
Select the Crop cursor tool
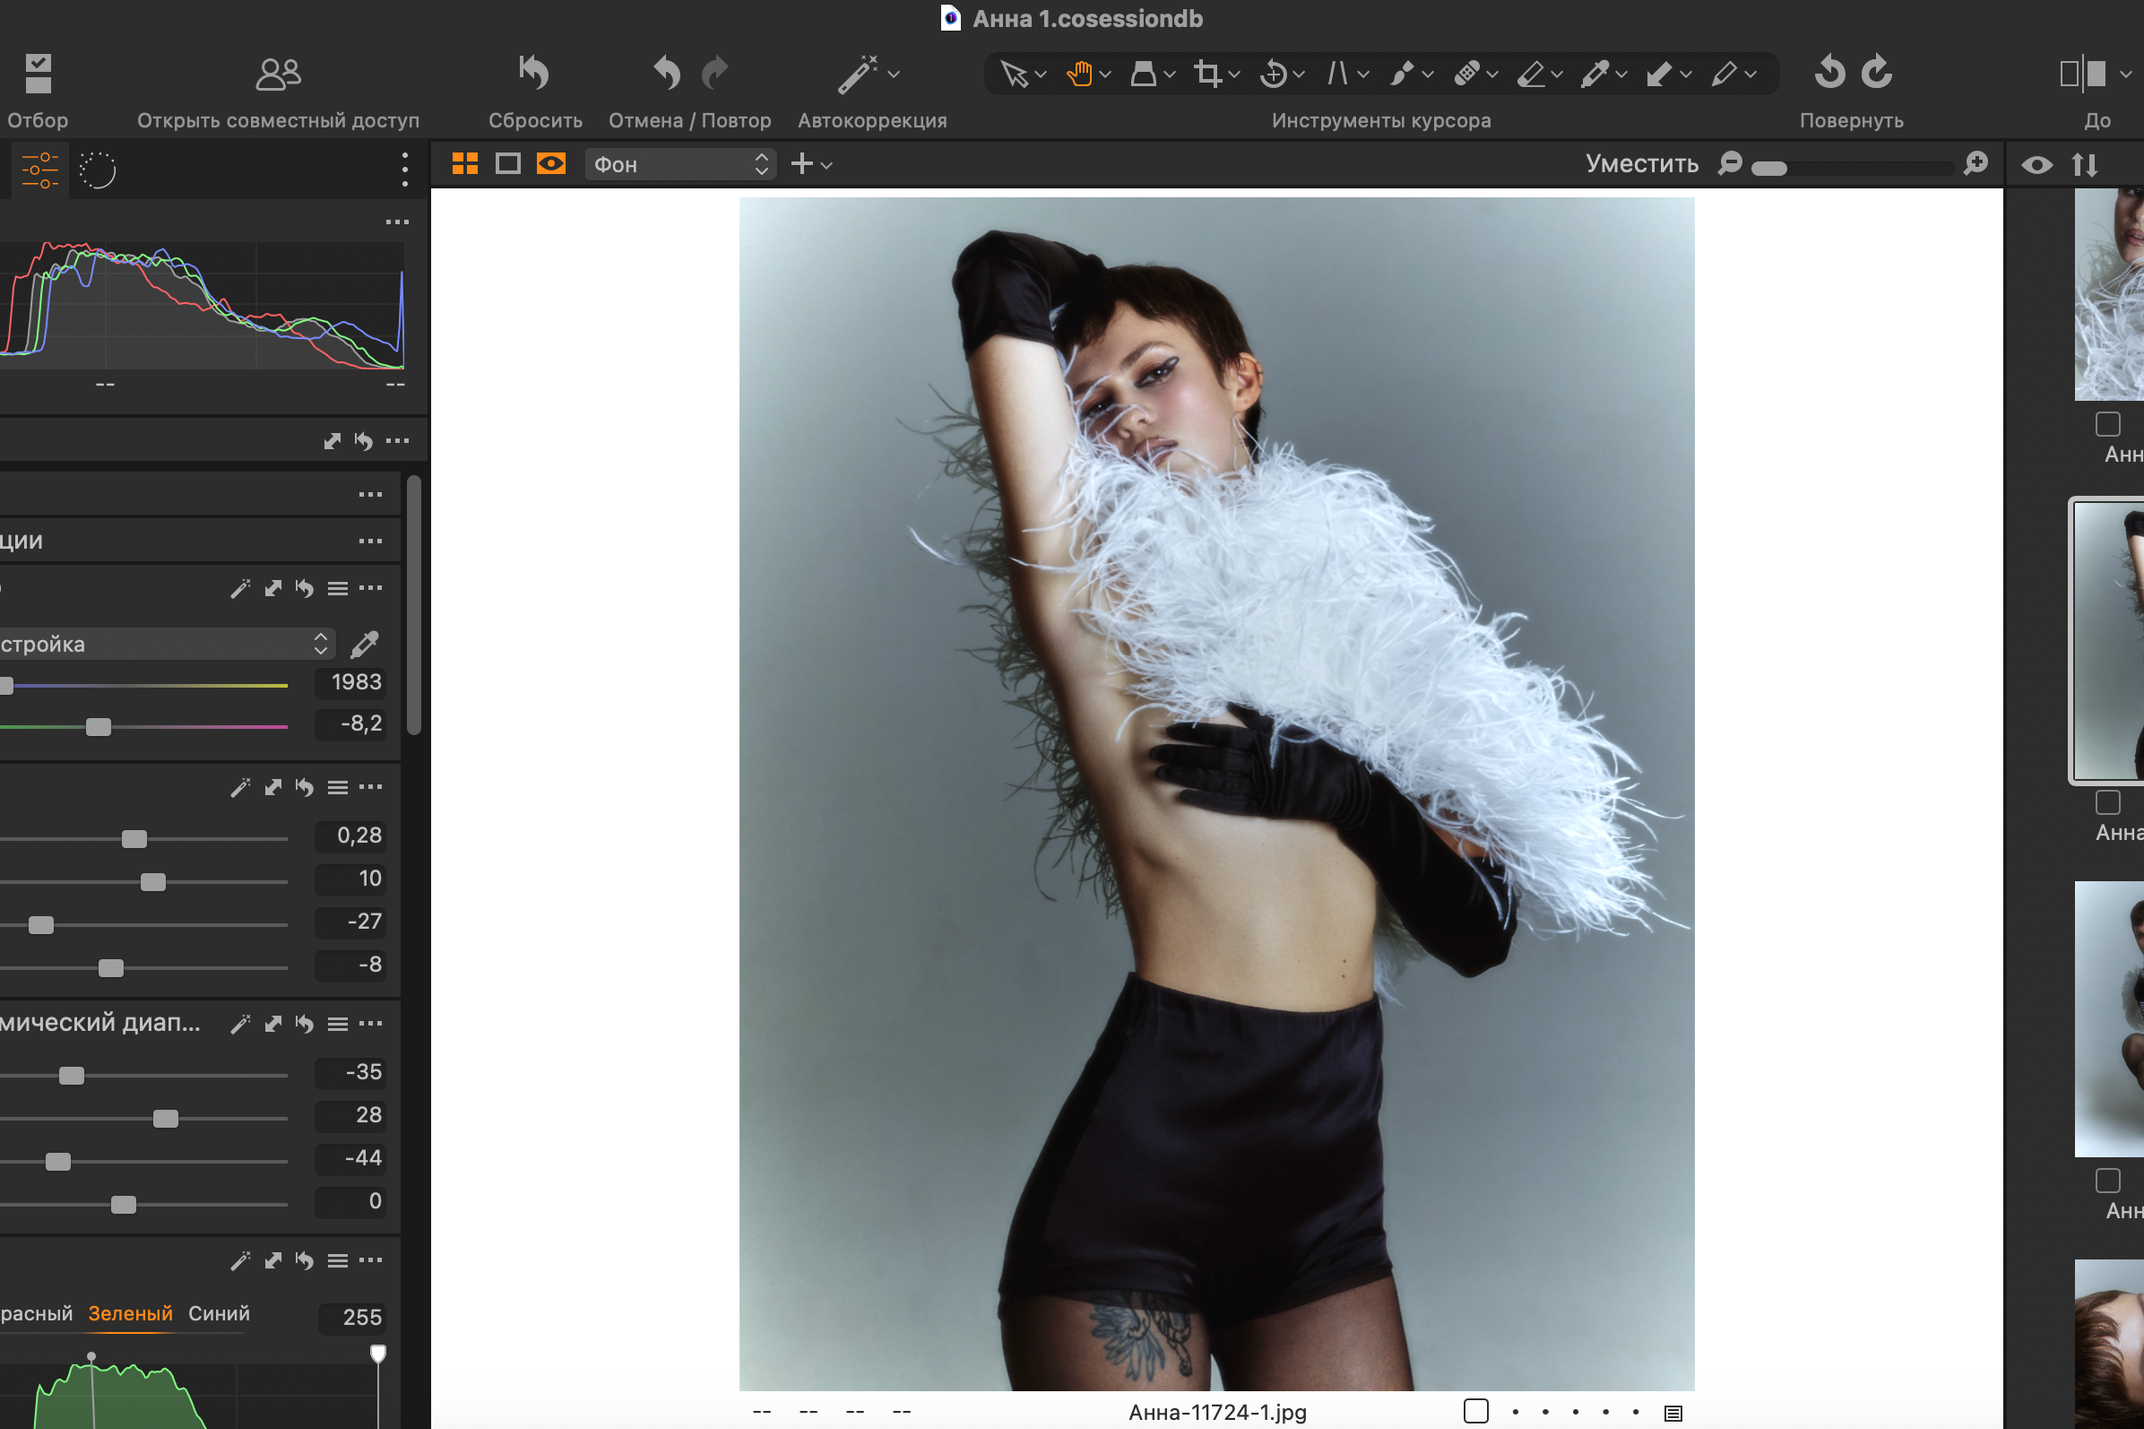pos(1208,74)
